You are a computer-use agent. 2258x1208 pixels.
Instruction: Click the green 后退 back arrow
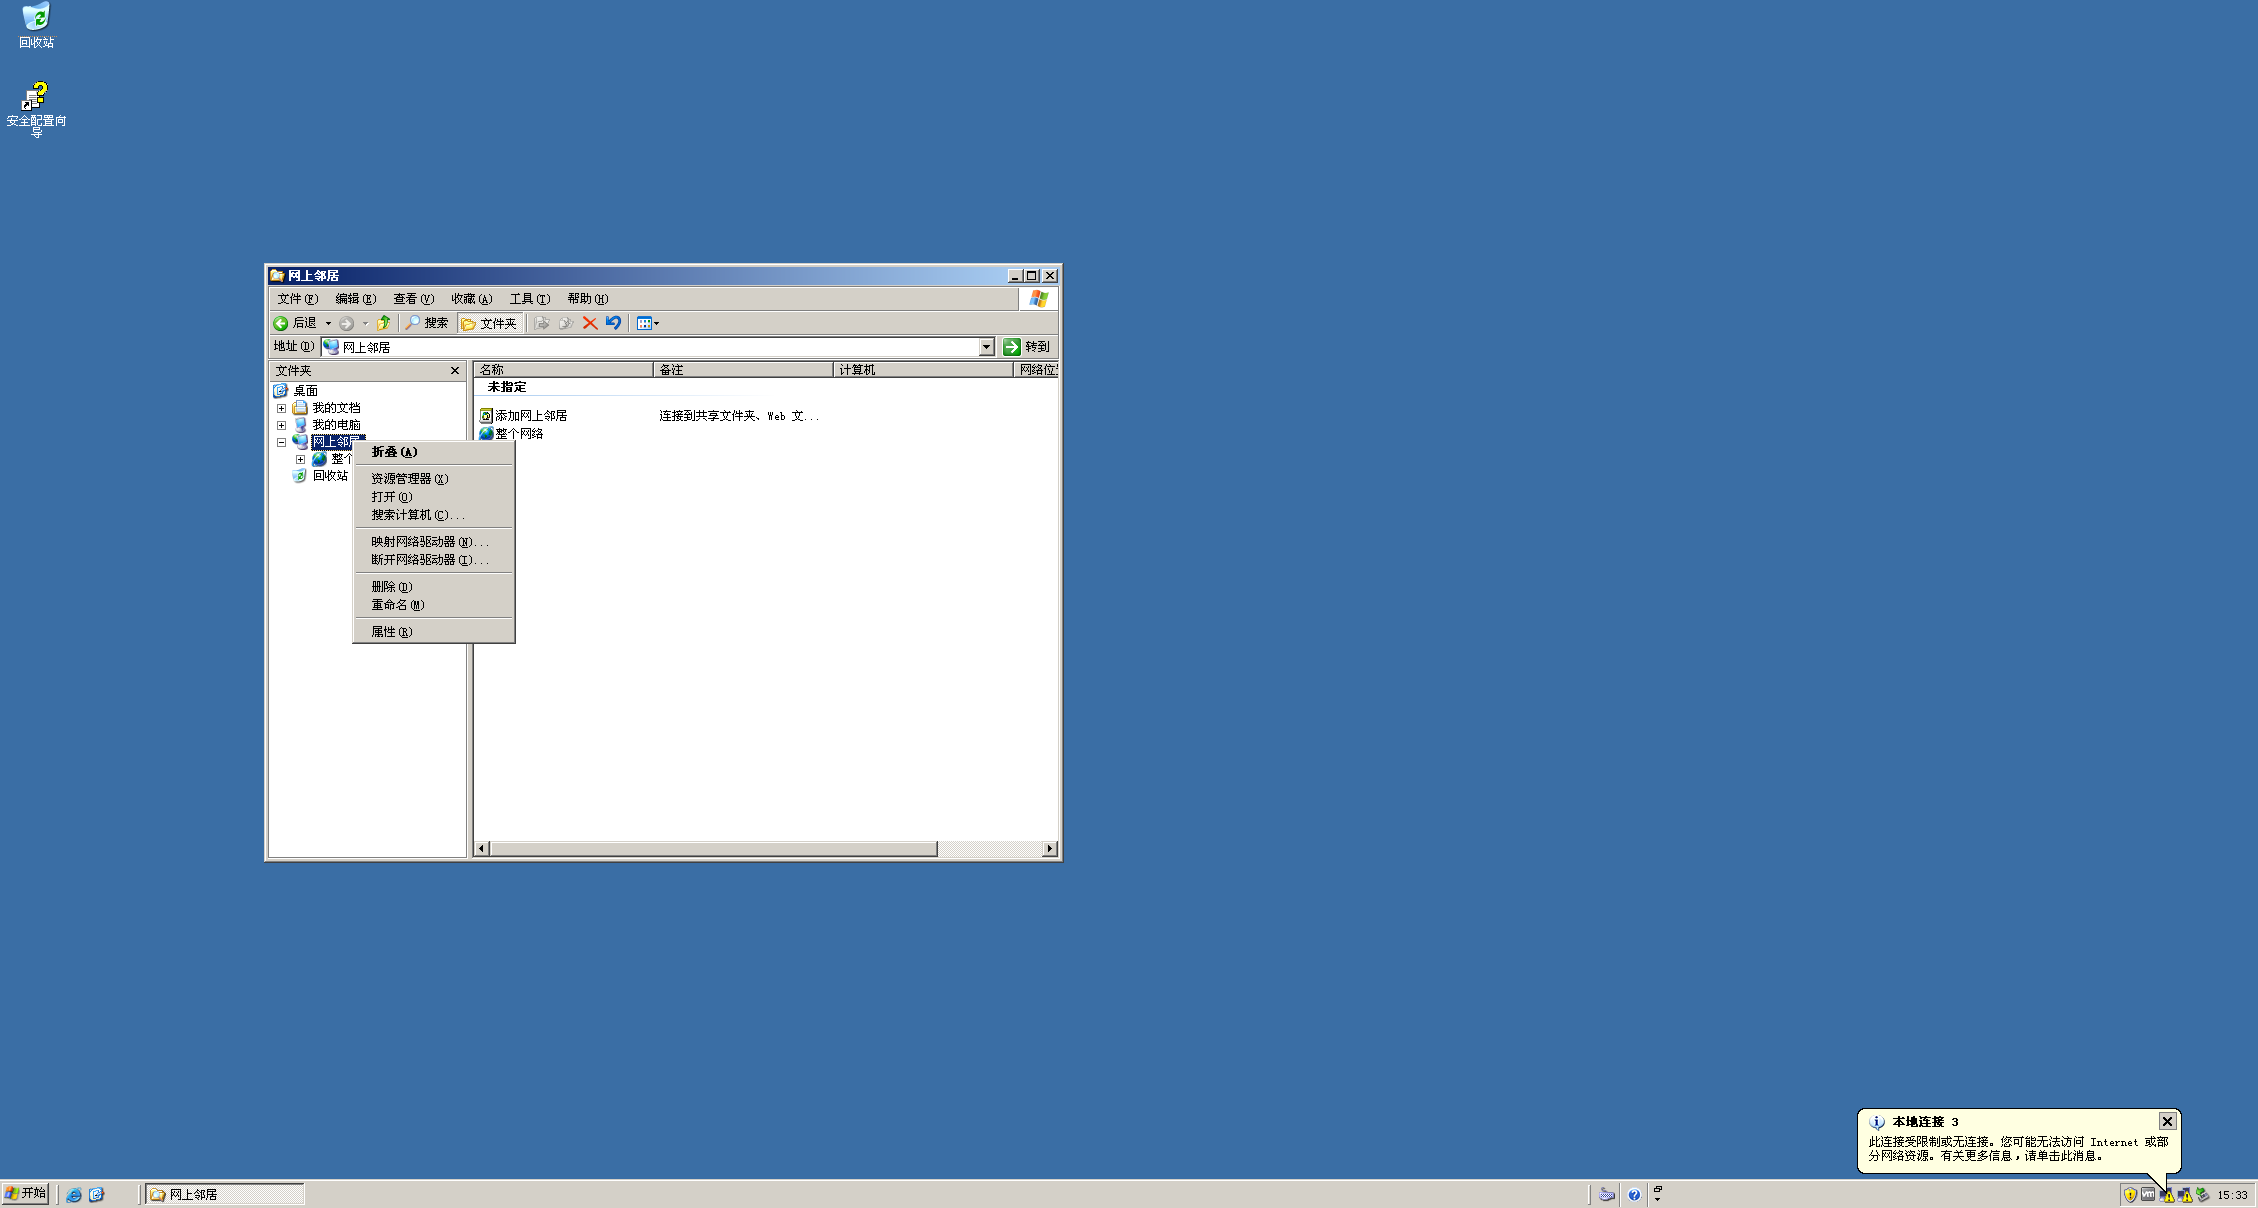(281, 323)
